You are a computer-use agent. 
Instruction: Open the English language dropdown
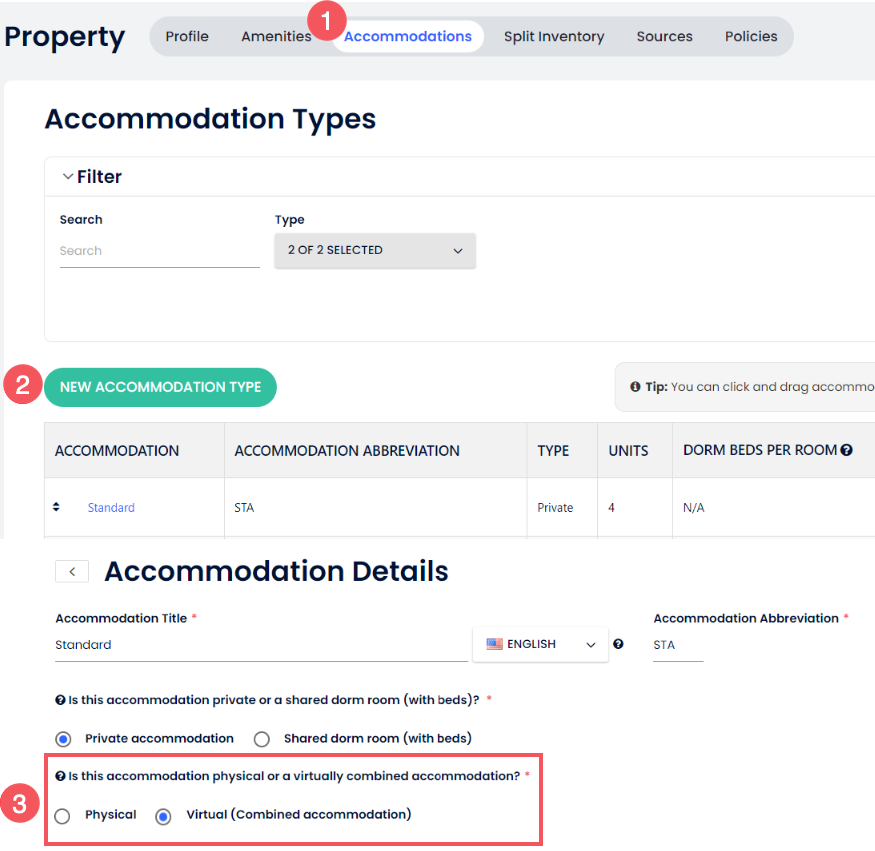click(540, 645)
